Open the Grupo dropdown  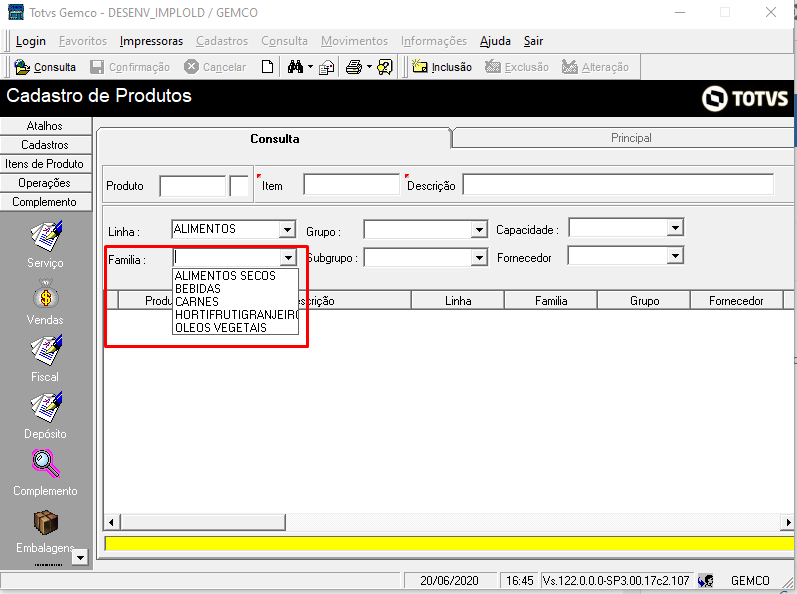click(479, 230)
